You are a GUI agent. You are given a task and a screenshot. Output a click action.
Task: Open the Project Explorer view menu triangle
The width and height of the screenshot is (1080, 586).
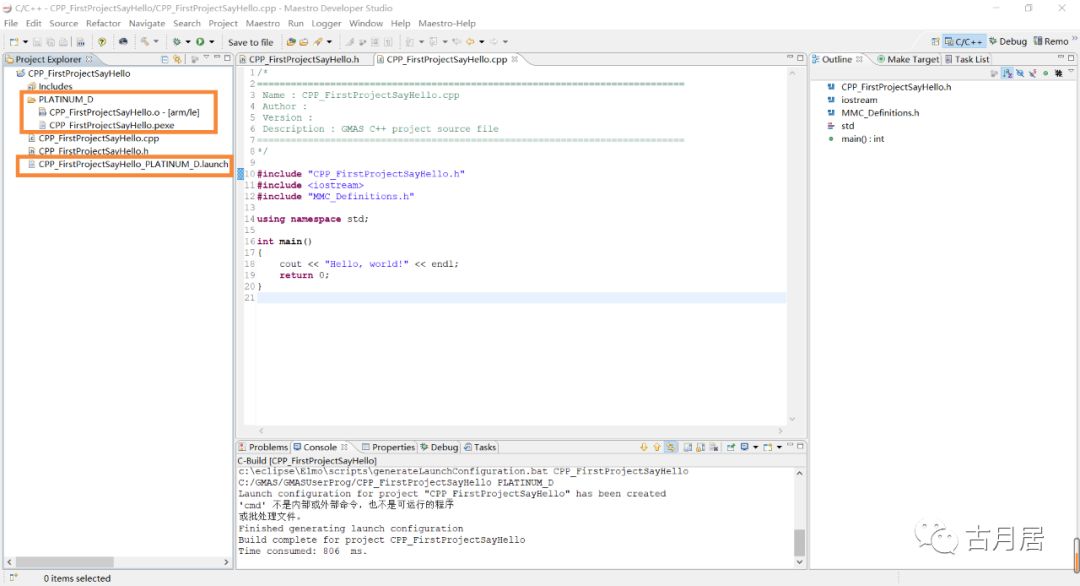[206, 58]
